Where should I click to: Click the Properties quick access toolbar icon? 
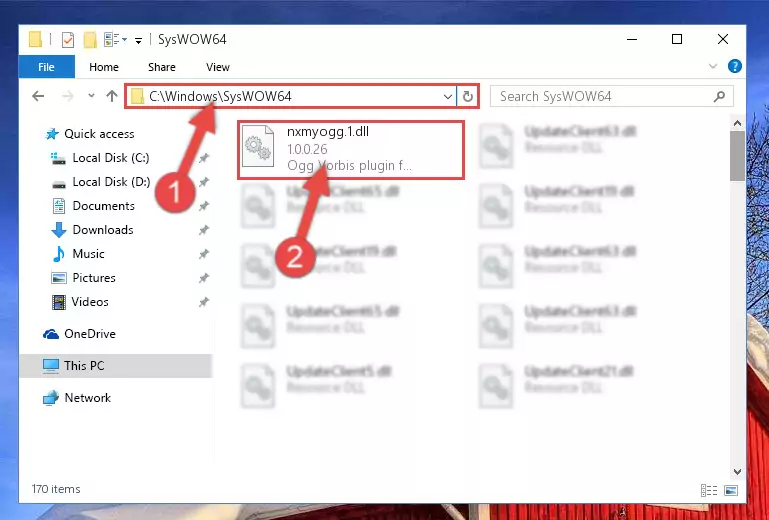pos(68,40)
